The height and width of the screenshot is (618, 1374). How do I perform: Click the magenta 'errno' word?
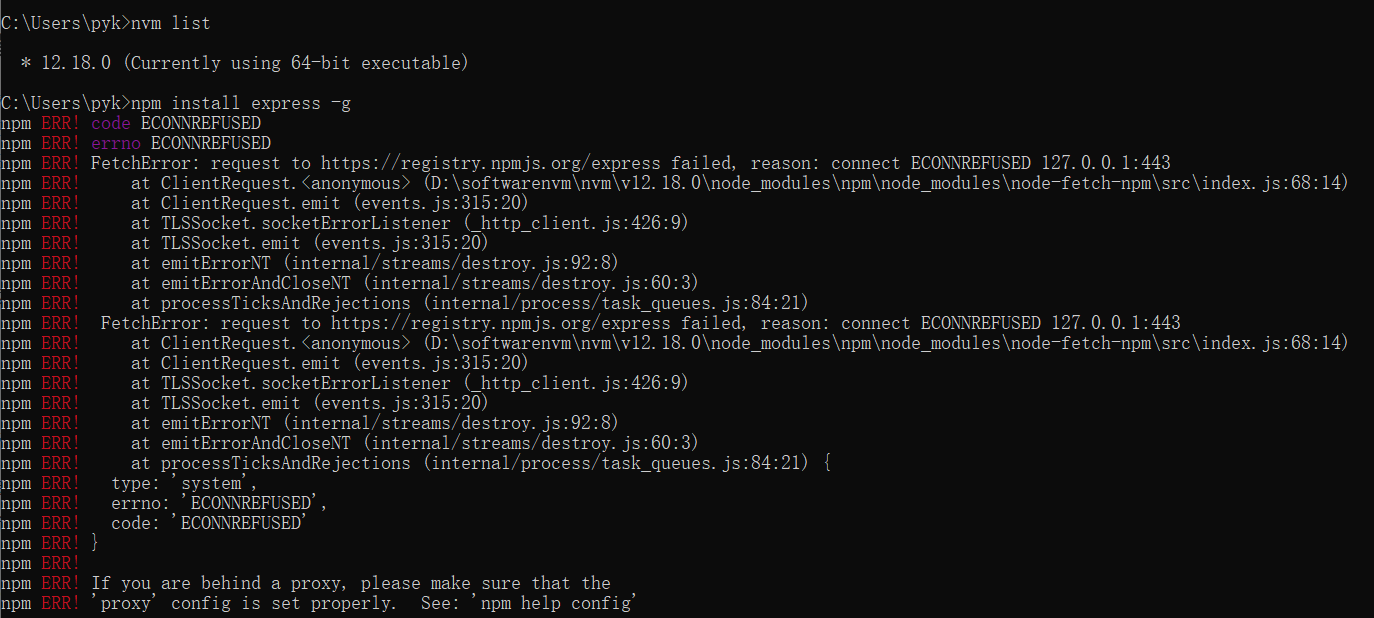(x=116, y=143)
